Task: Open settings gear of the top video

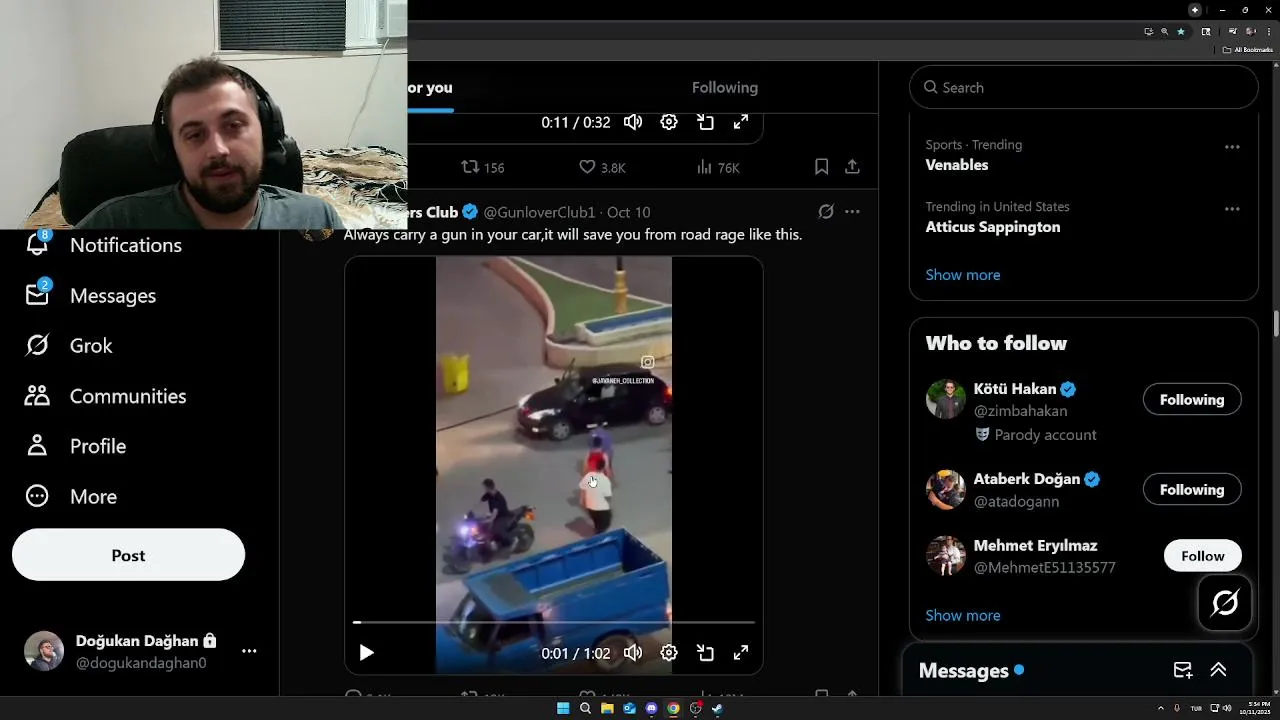Action: pos(669,122)
